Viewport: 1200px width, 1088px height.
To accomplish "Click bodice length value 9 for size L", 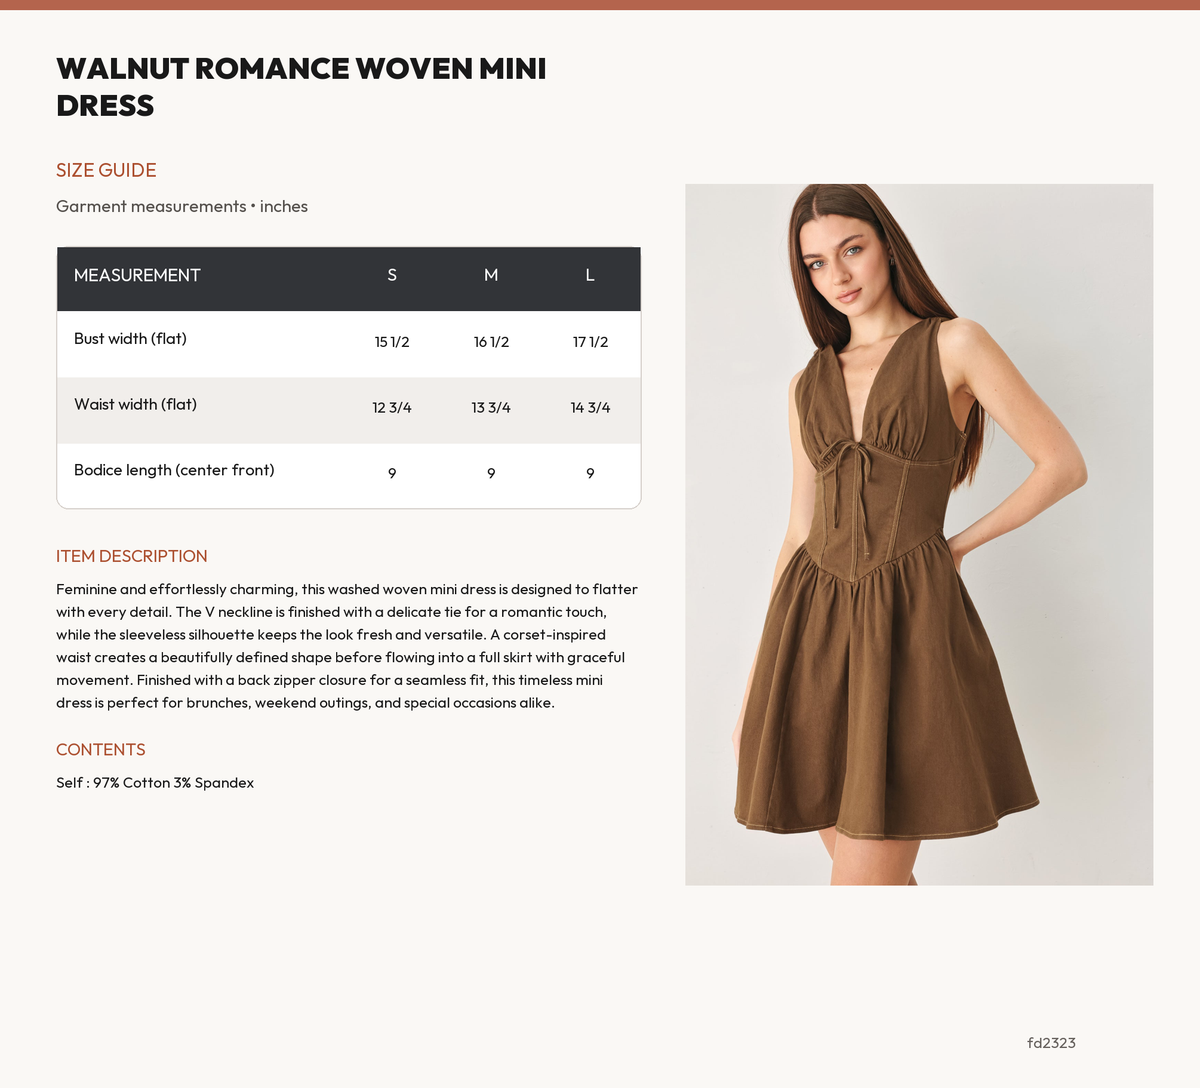I will [x=590, y=473].
